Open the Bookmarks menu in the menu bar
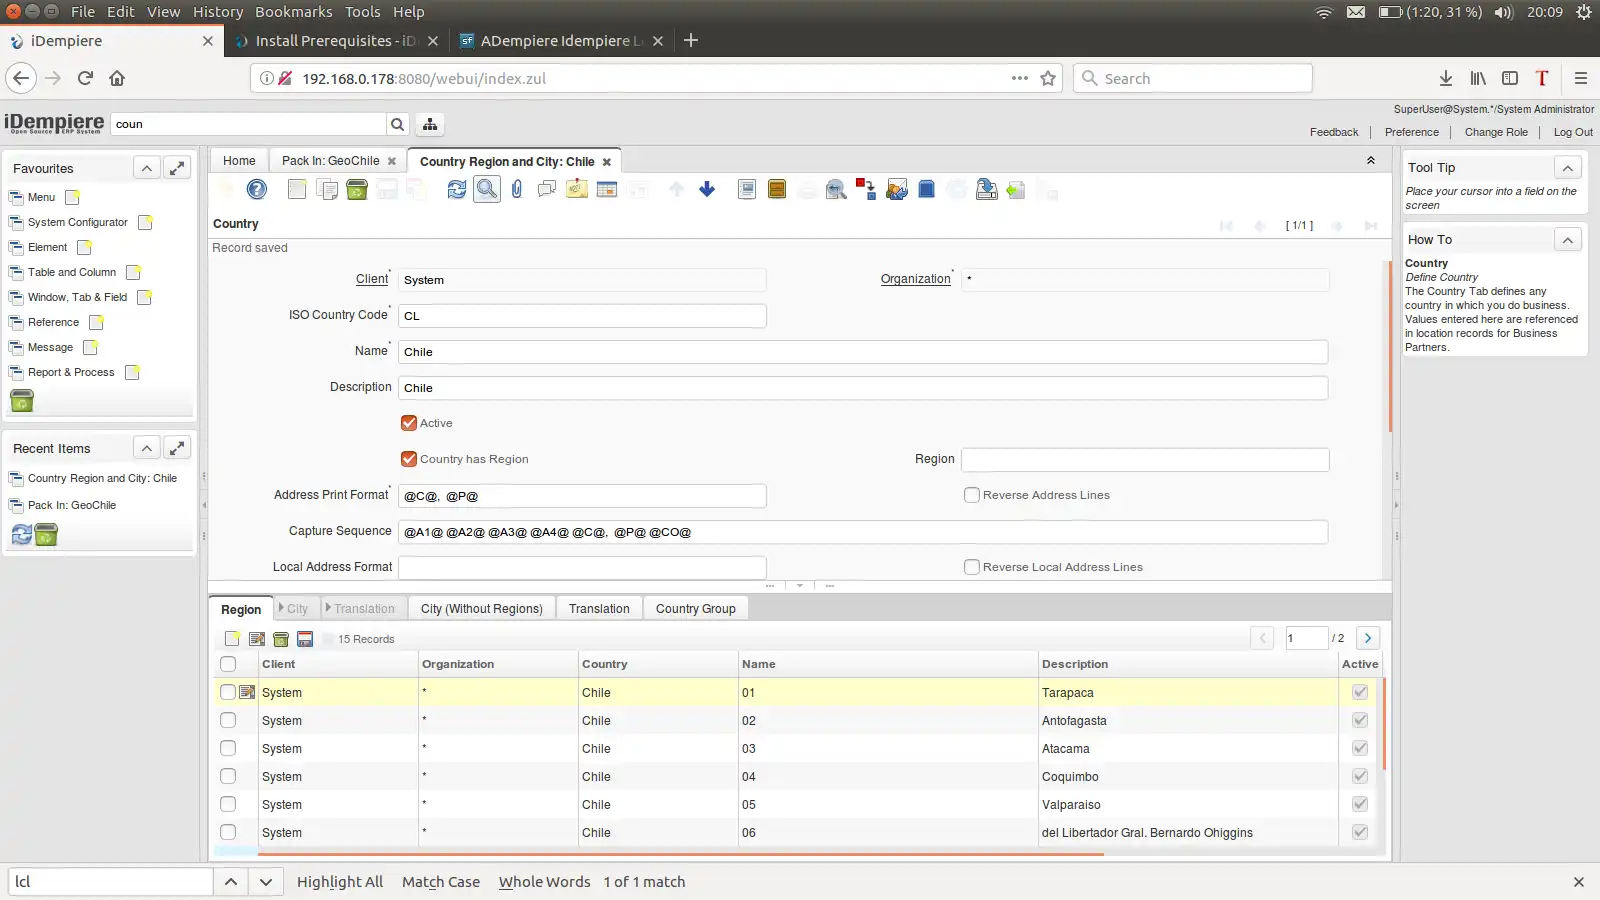This screenshot has width=1600, height=900. pos(294,12)
